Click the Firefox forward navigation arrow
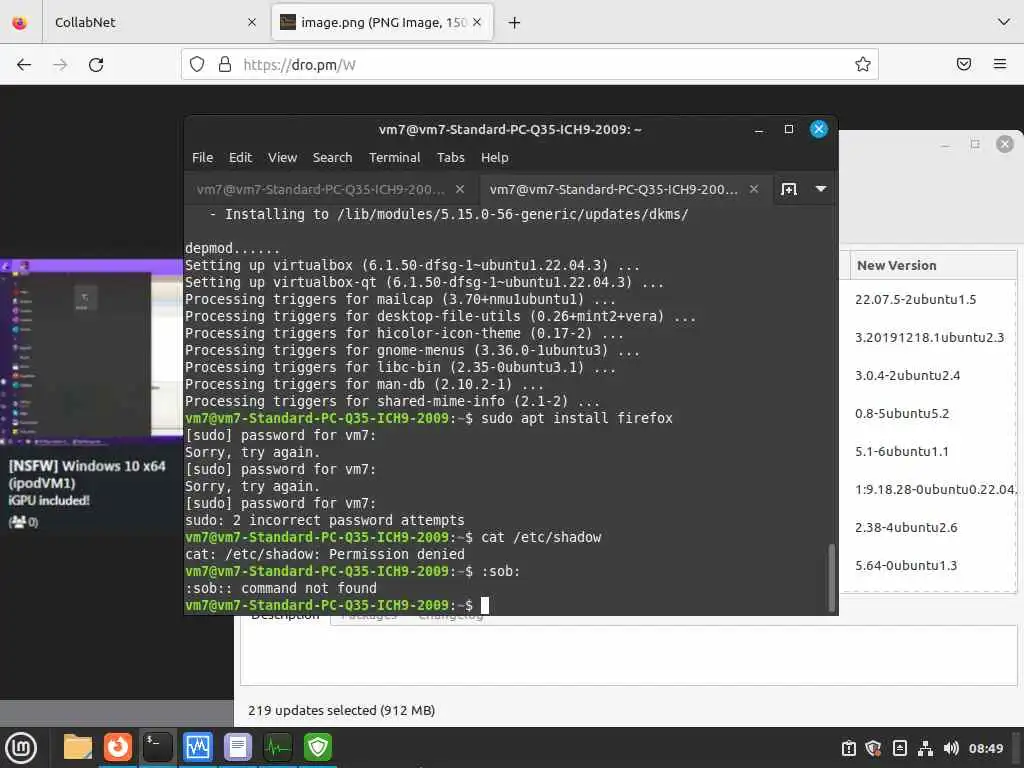Viewport: 1024px width, 768px height. click(60, 65)
